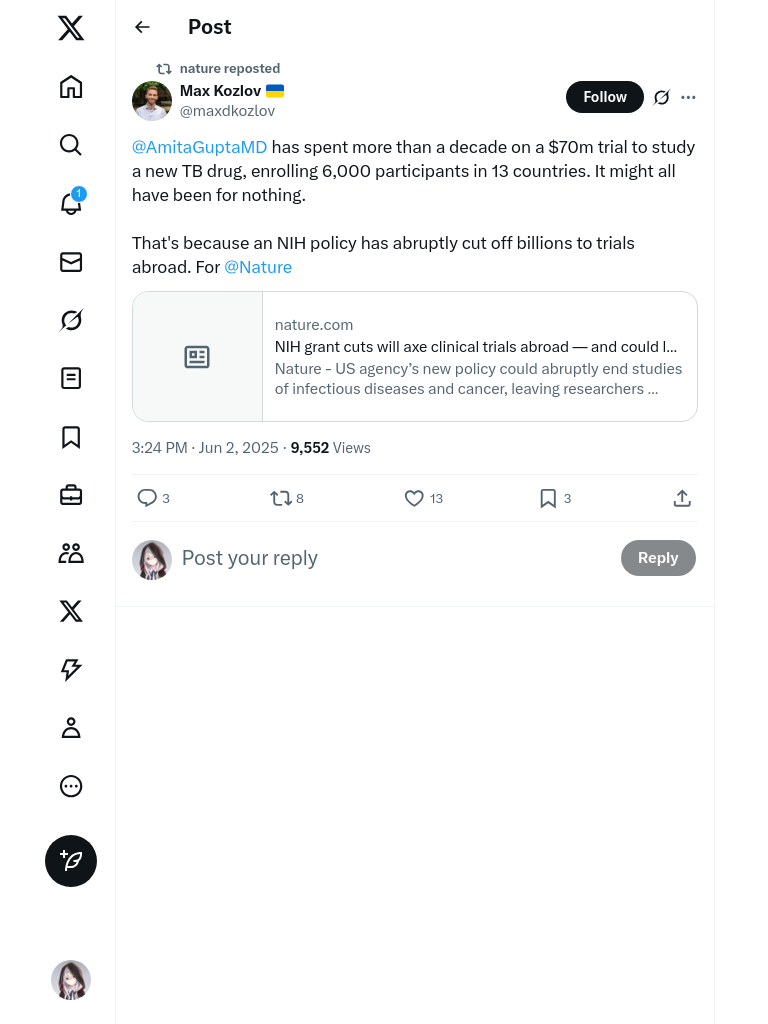Expand the sidebar More options menu
The width and height of the screenshot is (768, 1024).
pos(71,786)
